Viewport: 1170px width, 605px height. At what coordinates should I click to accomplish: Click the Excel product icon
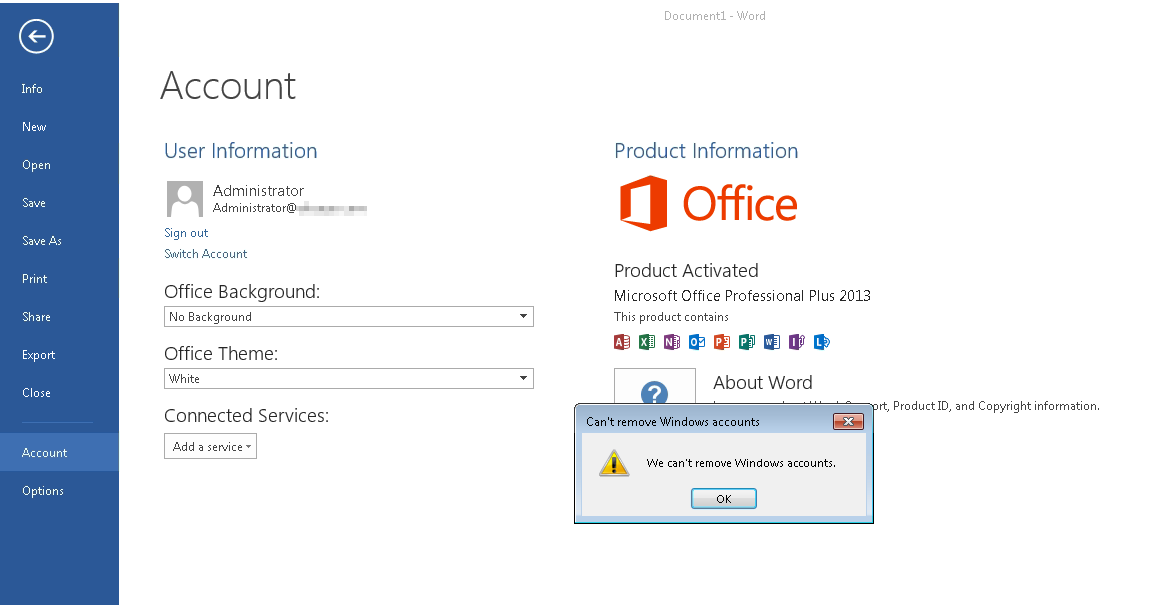click(x=647, y=342)
